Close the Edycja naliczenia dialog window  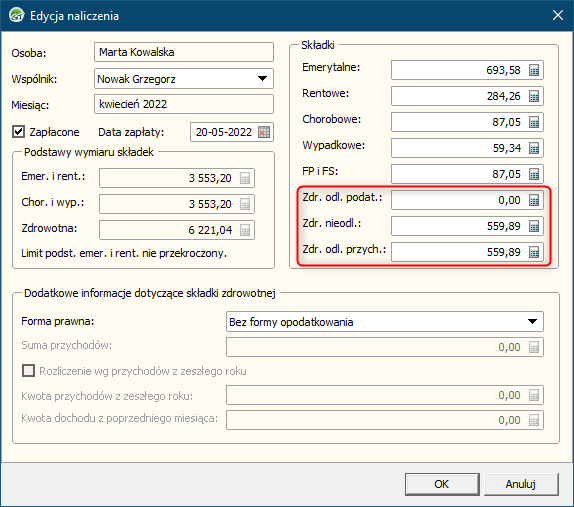tap(558, 15)
